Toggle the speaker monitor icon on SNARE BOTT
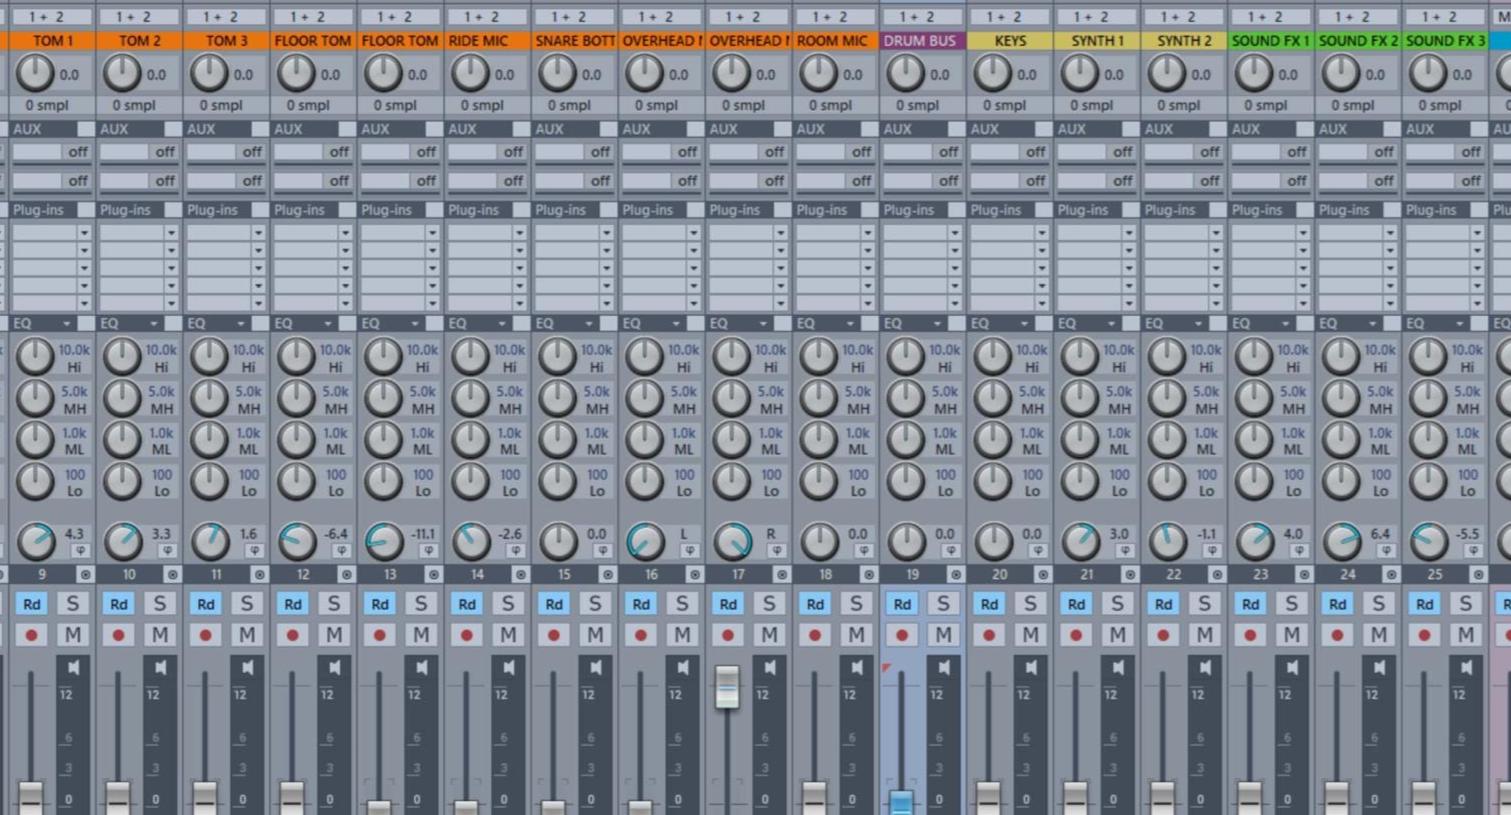Viewport: 1511px width, 815px height. [x=596, y=668]
